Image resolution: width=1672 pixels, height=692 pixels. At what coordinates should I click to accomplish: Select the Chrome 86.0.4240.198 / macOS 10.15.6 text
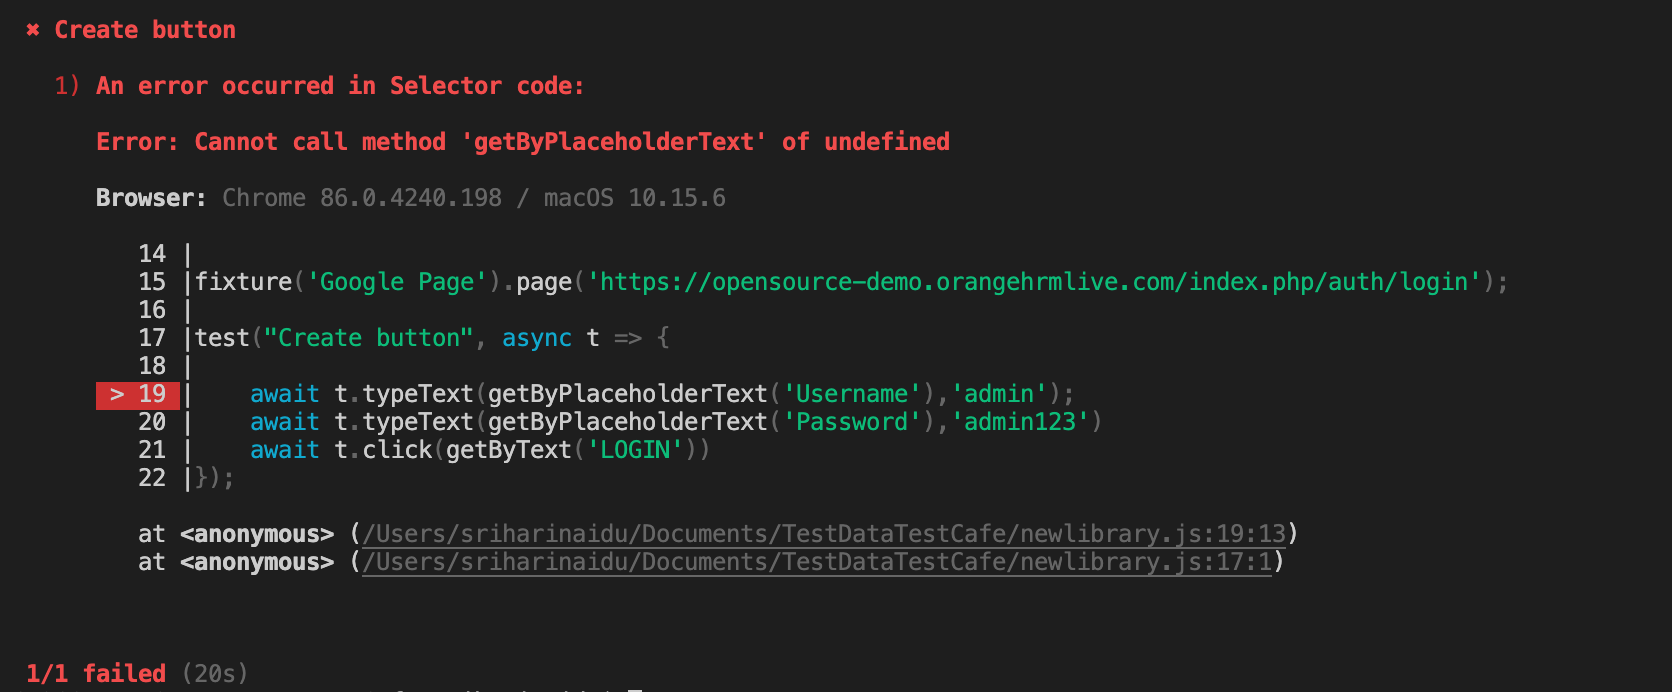474,198
